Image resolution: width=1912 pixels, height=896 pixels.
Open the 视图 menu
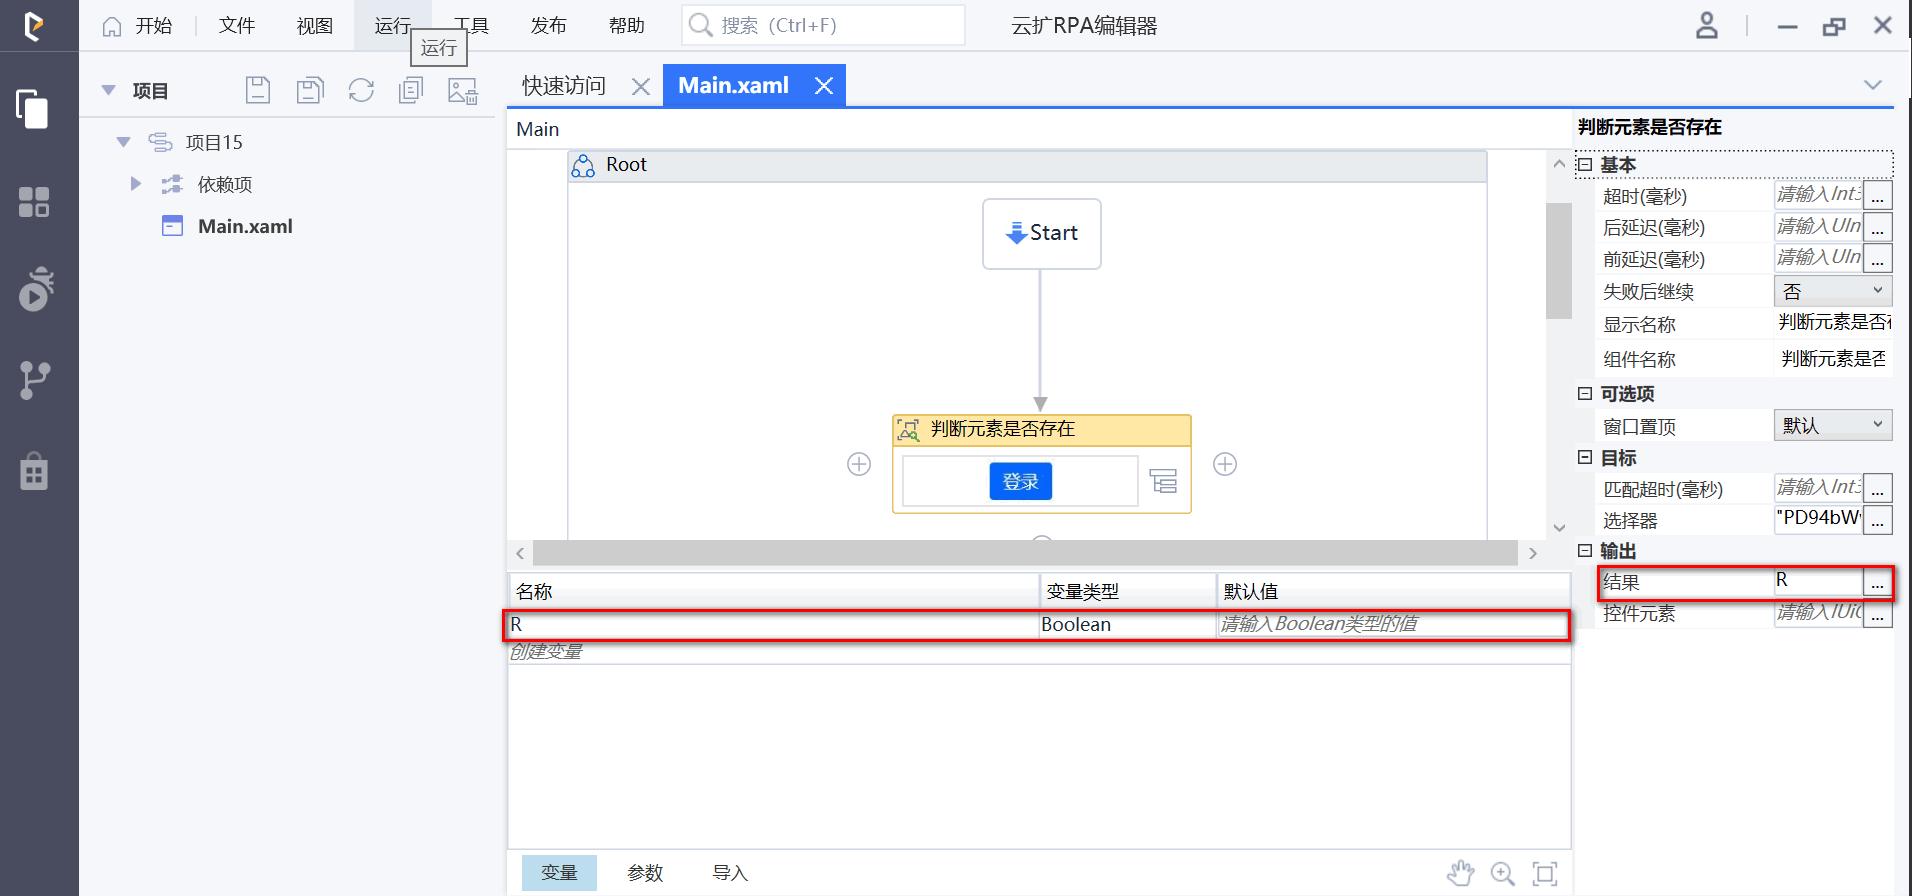pos(315,26)
